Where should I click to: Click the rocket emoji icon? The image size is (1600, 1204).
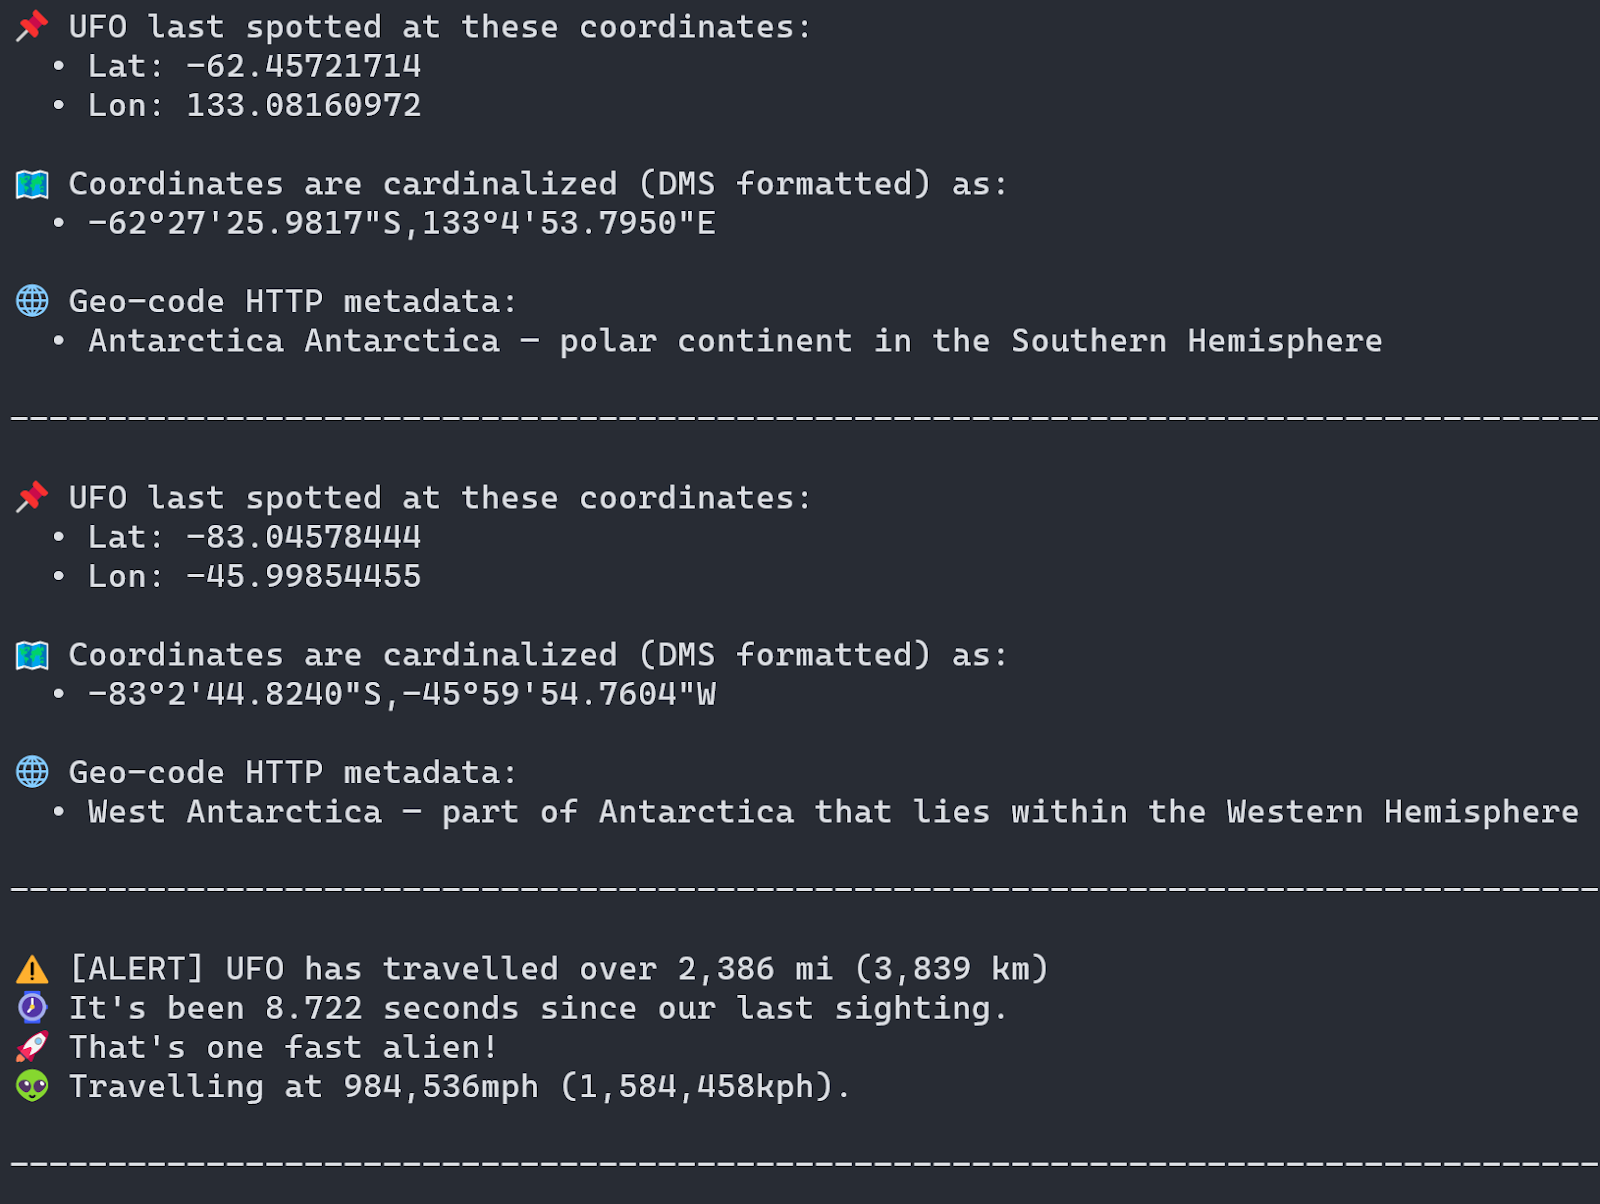[32, 1047]
